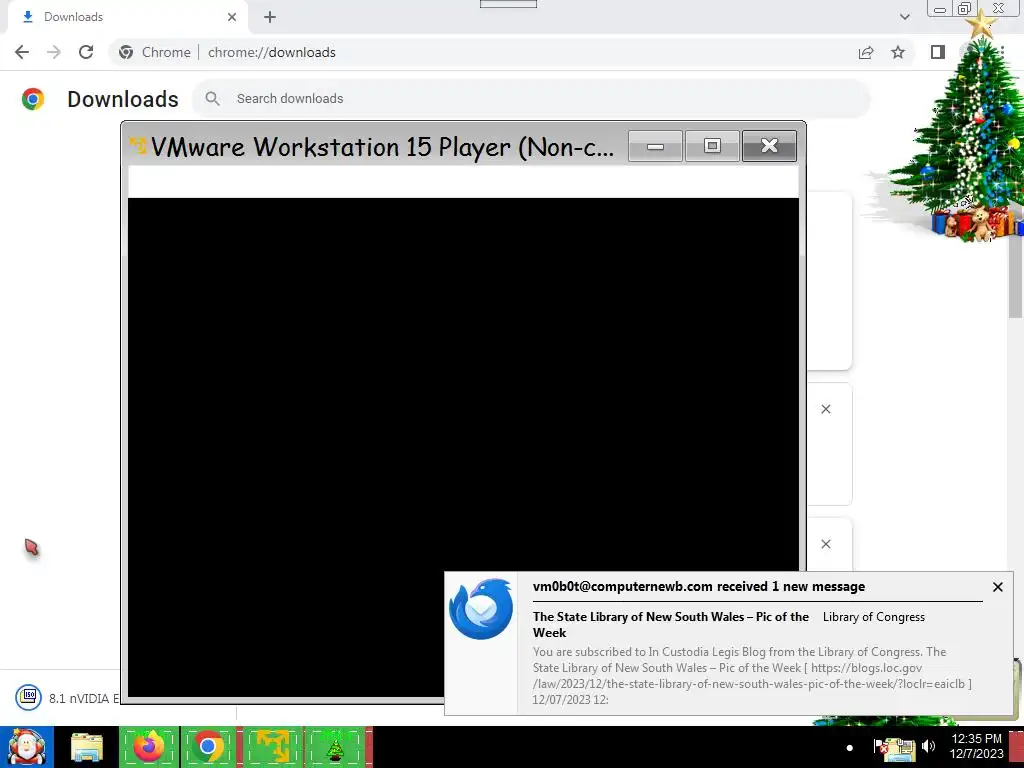Close the Downloads tab
1024x768 pixels.
(x=232, y=17)
